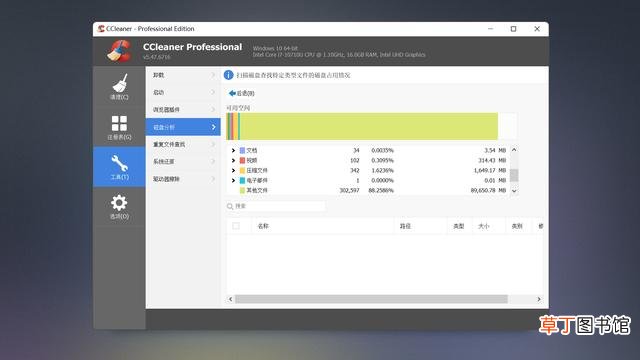Open the Browser Plugins (浏览器插件) tool

183,109
